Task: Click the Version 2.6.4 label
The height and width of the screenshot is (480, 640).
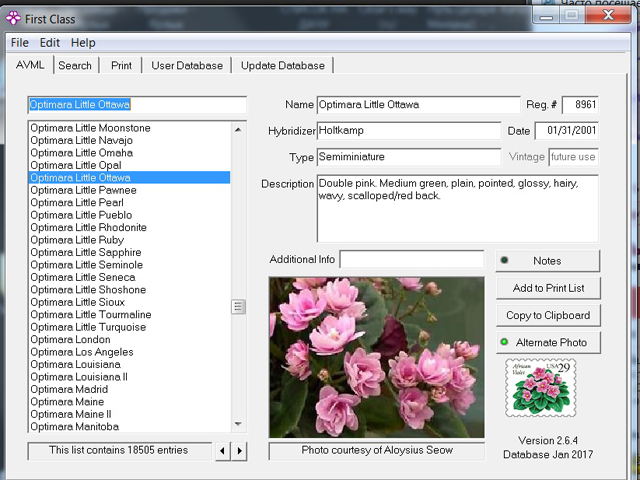Action: [x=548, y=441]
